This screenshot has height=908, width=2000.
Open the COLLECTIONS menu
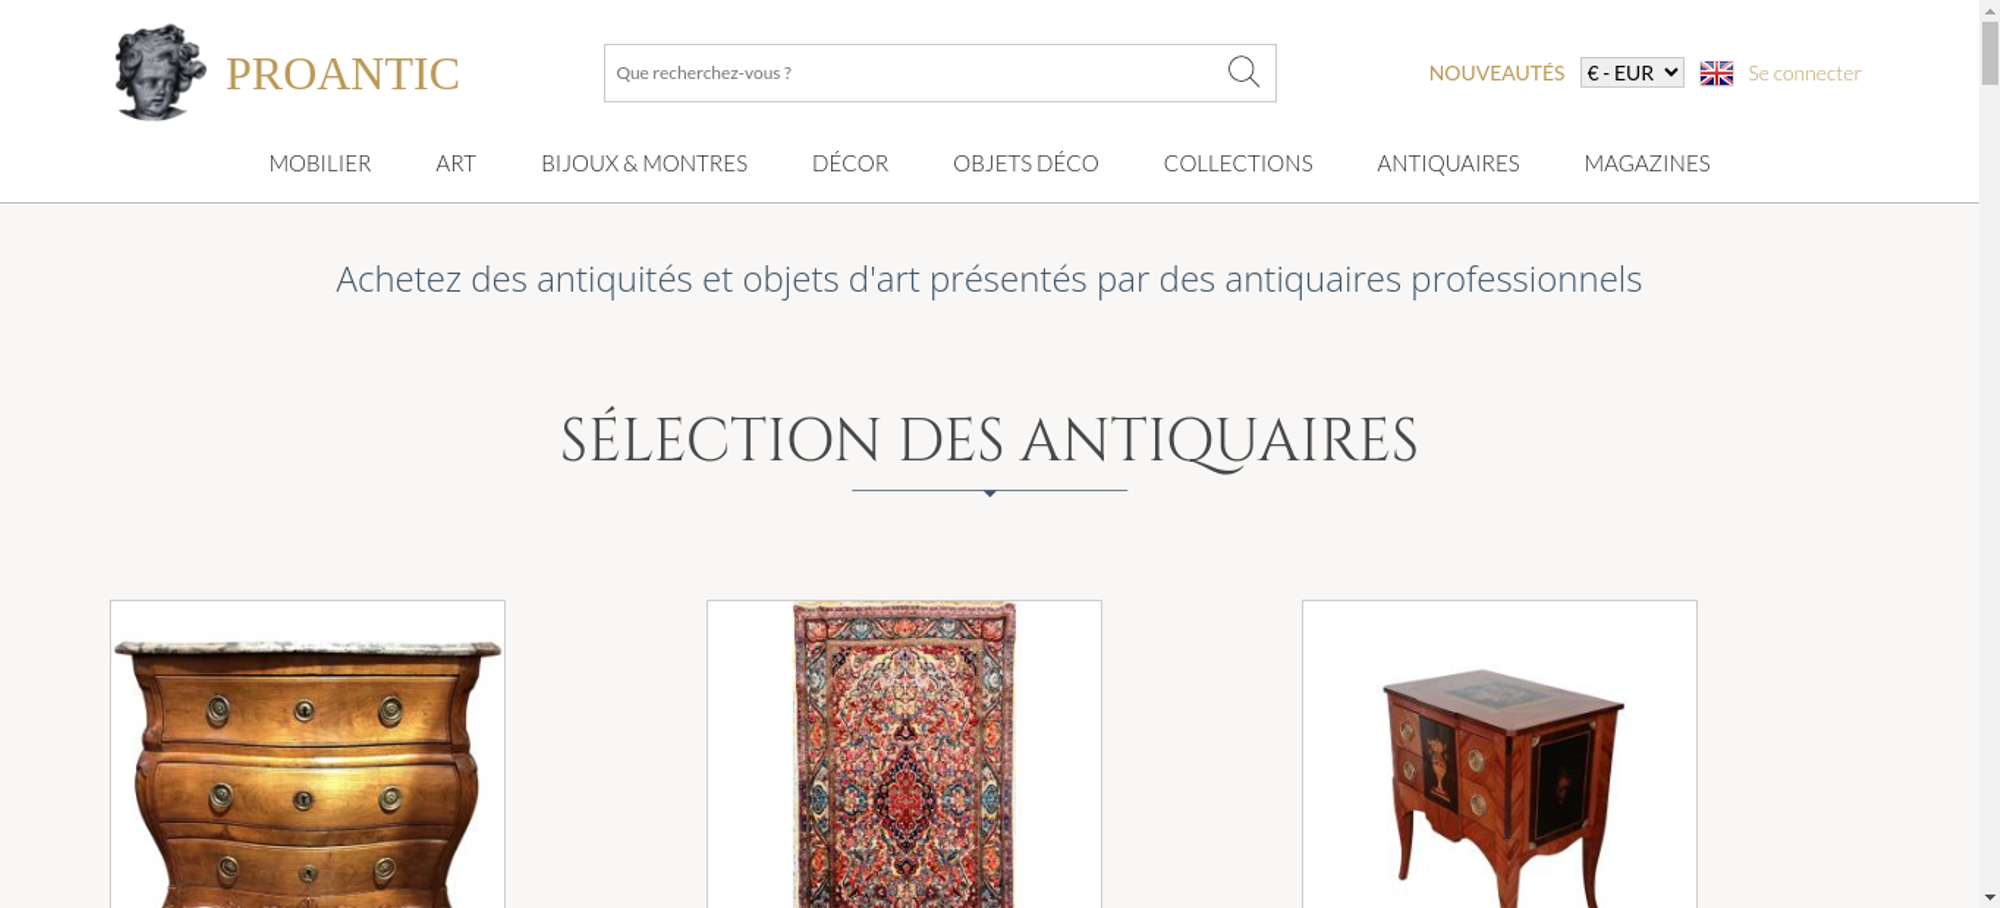coord(1237,163)
